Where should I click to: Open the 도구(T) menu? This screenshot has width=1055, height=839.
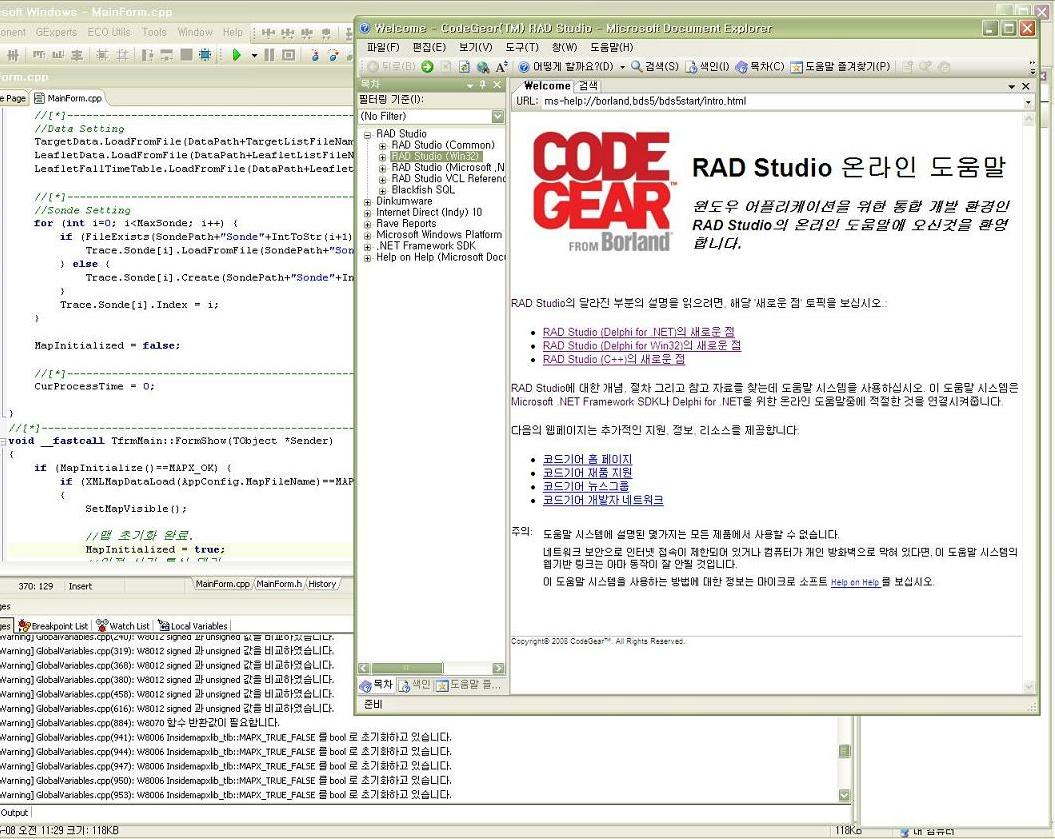tap(521, 47)
